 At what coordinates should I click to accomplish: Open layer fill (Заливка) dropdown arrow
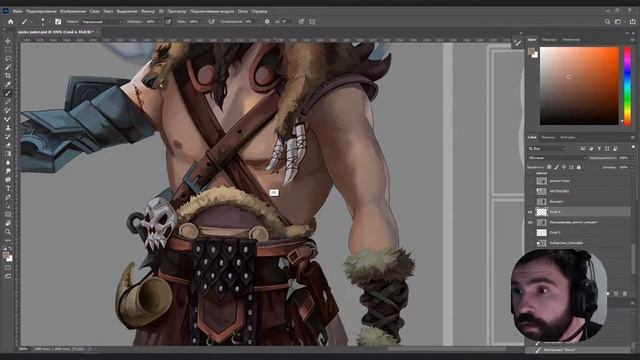pos(632,167)
